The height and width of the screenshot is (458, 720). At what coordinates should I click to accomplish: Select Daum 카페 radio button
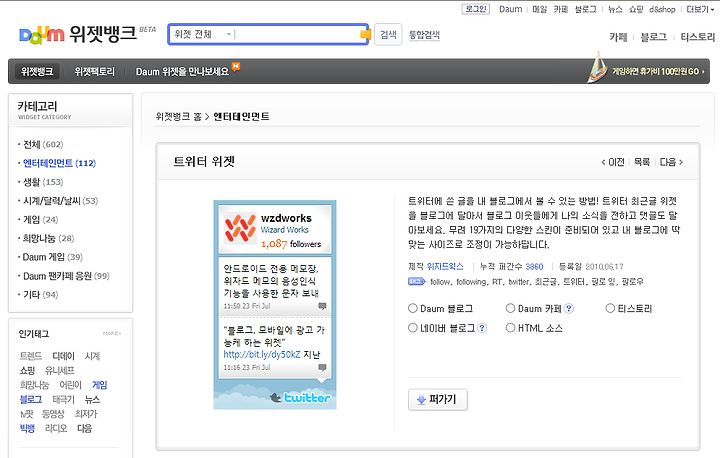(510, 308)
